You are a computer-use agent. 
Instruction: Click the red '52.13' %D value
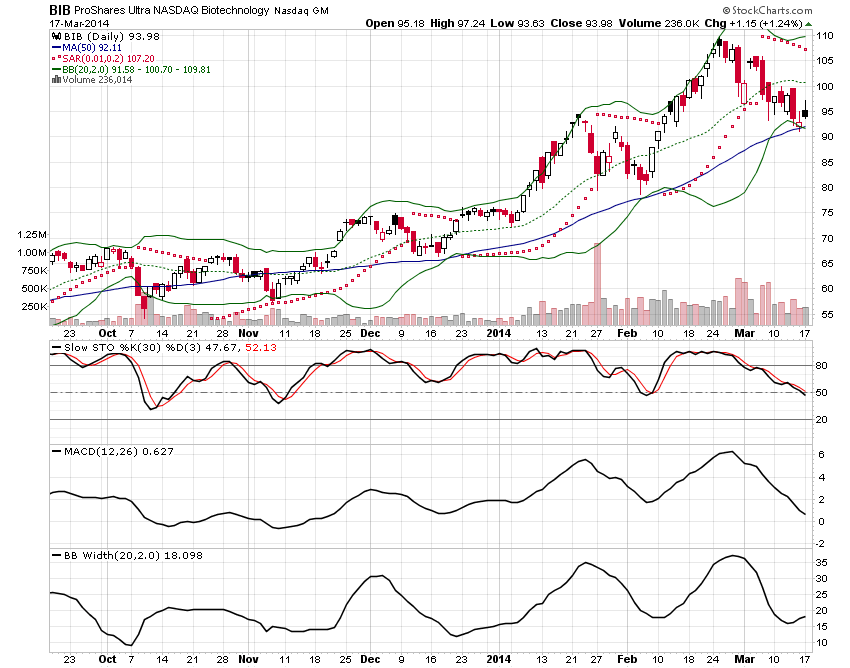tap(261, 348)
